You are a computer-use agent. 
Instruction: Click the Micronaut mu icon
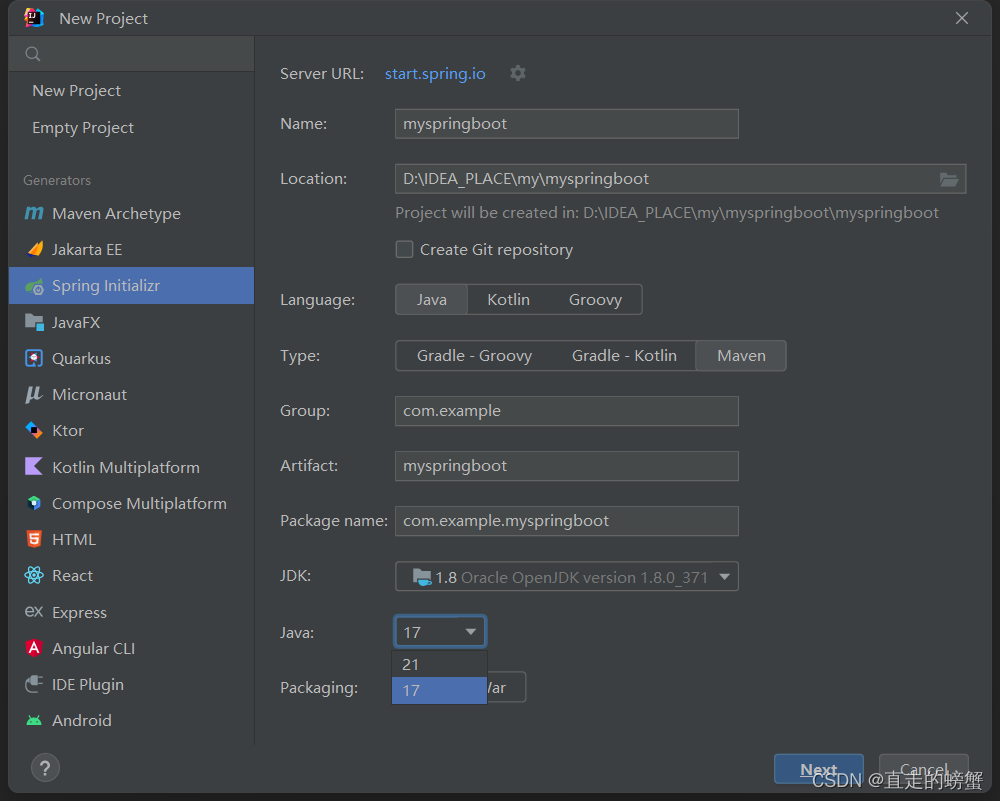[x=34, y=395]
